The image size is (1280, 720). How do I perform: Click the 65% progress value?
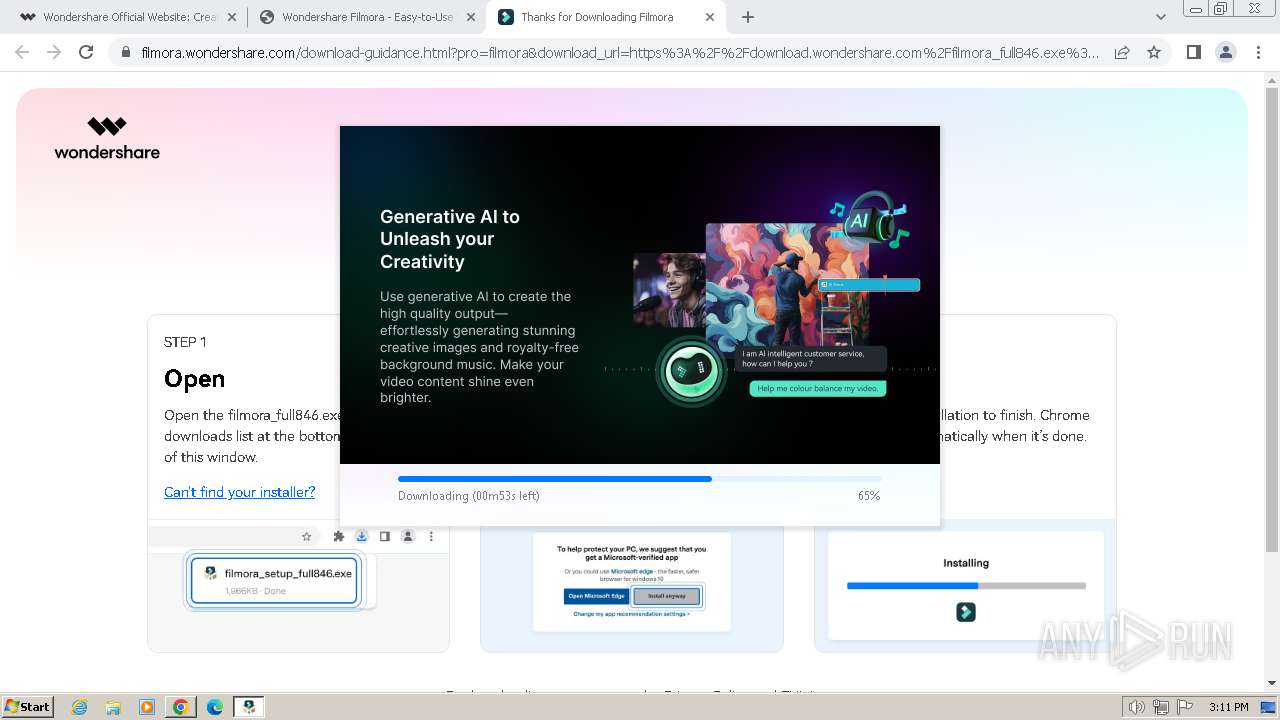868,496
